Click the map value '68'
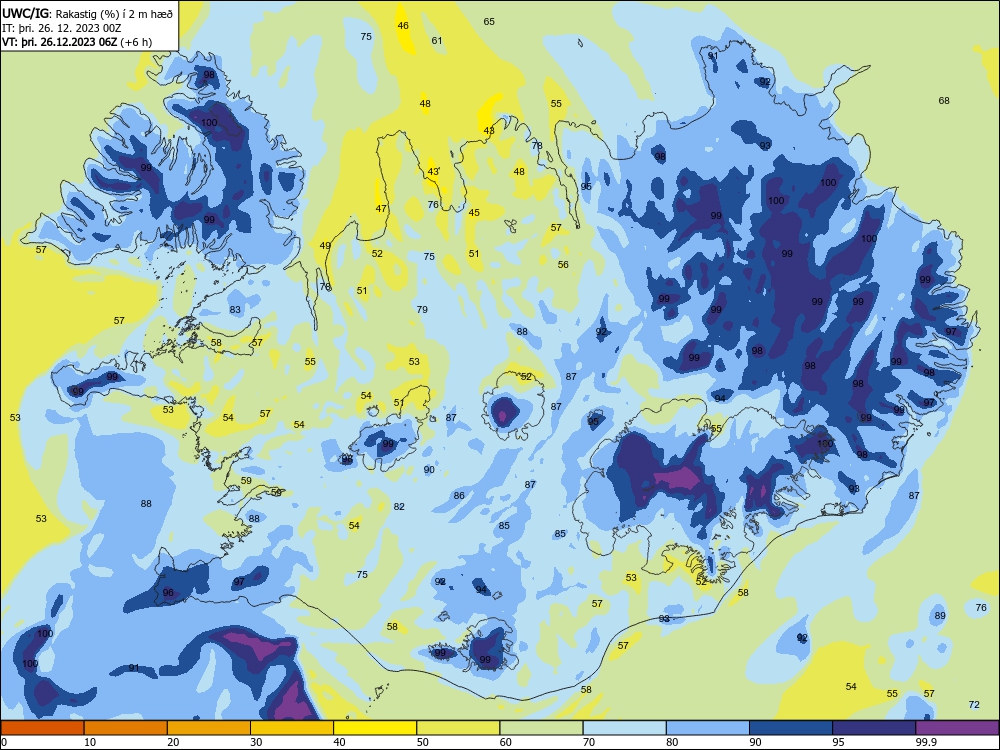Screen dimensions: 1000x750 click(x=944, y=100)
